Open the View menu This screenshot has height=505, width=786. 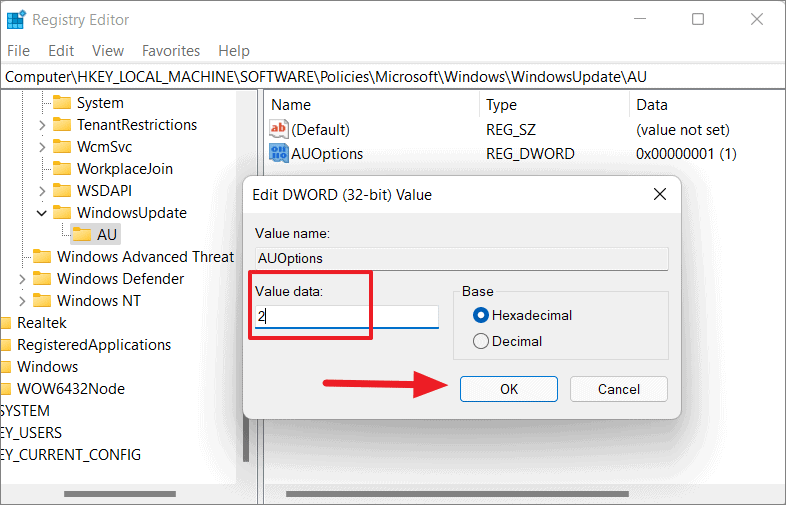point(108,51)
